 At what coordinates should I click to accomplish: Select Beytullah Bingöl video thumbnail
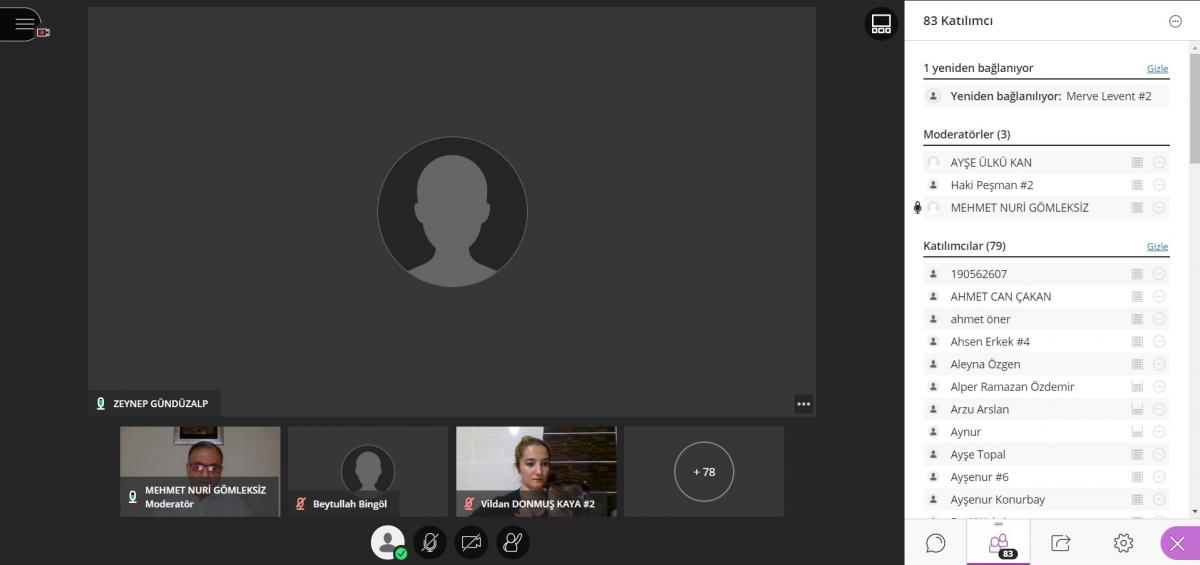coord(368,471)
